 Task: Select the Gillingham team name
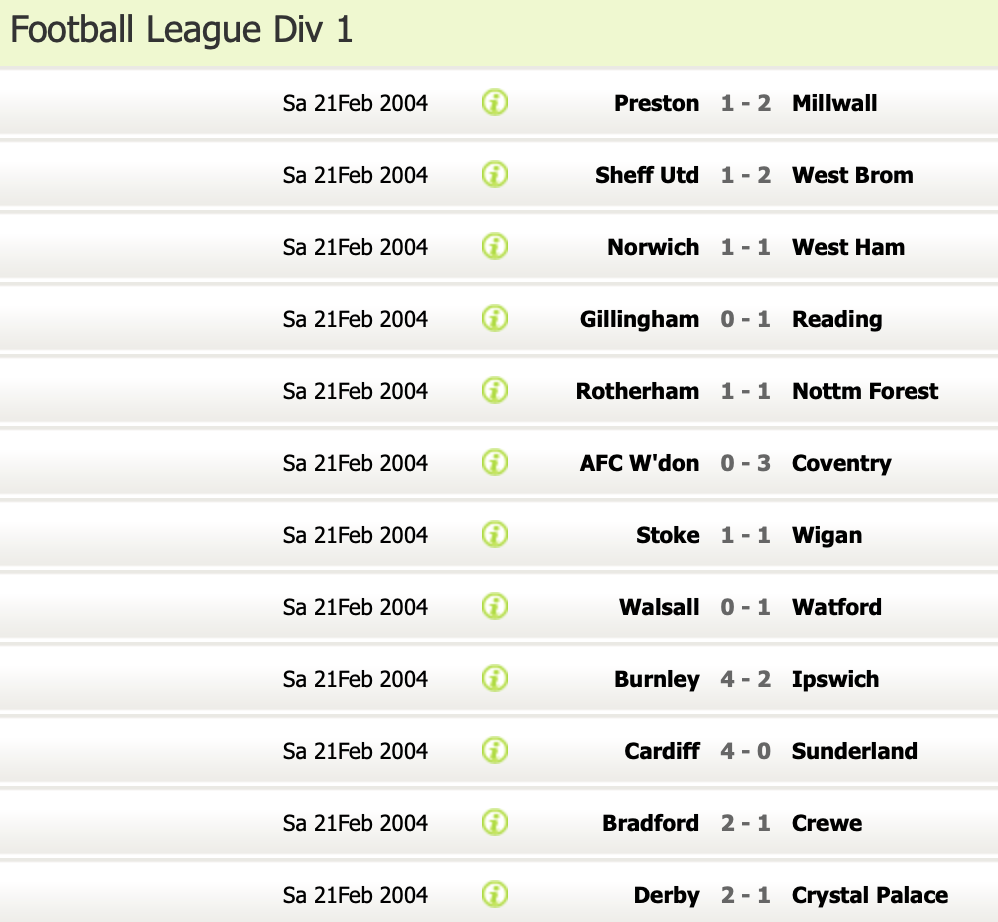click(x=639, y=319)
